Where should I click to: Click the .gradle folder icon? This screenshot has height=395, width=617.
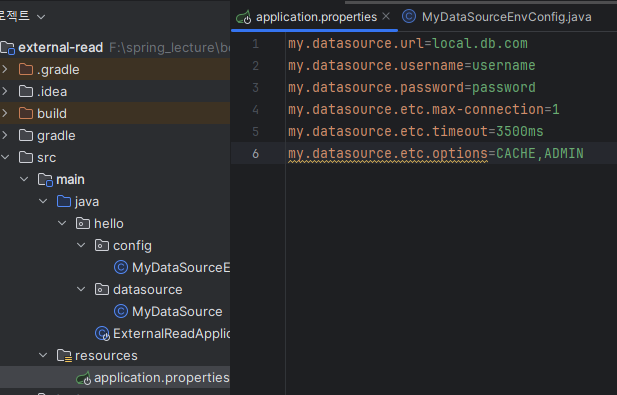click(26, 70)
